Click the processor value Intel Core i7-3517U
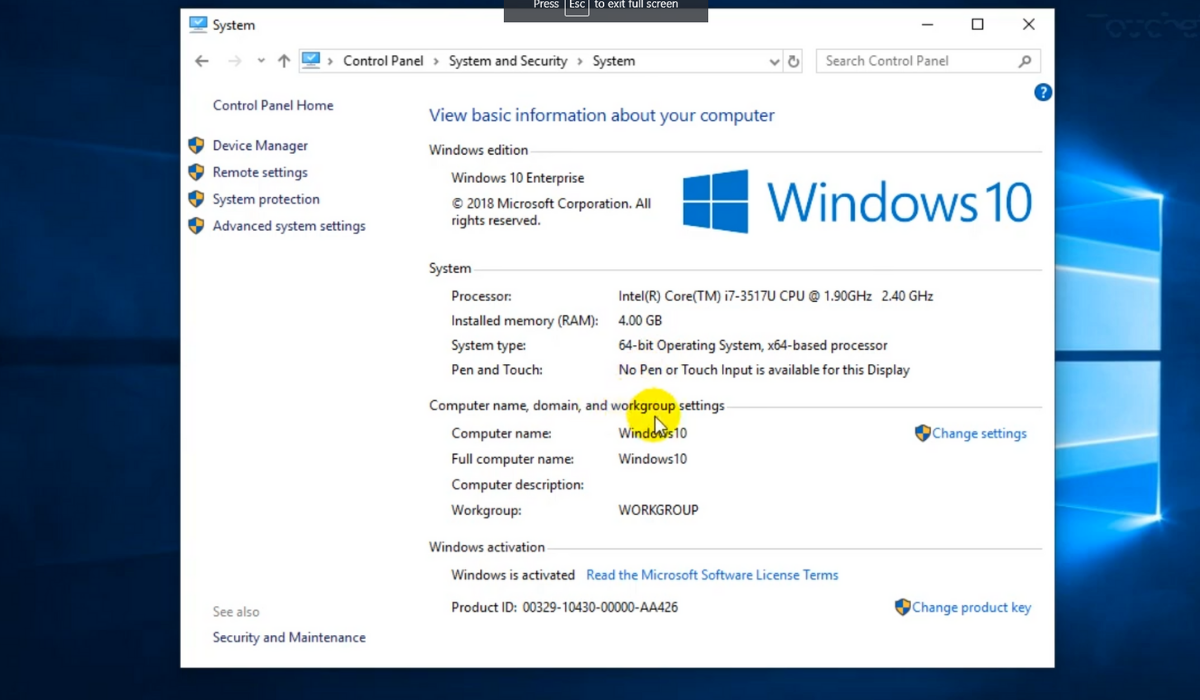The height and width of the screenshot is (700, 1200). pyautogui.click(x=776, y=296)
